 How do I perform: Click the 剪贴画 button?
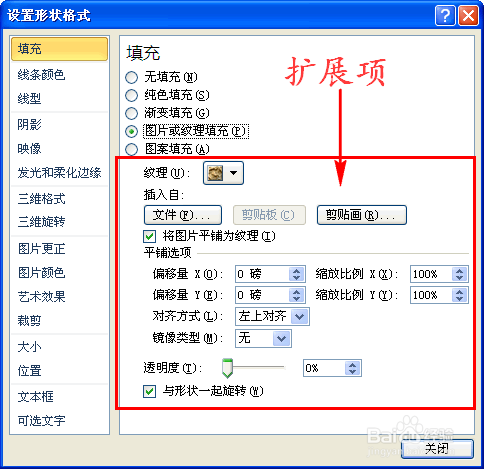click(x=362, y=215)
